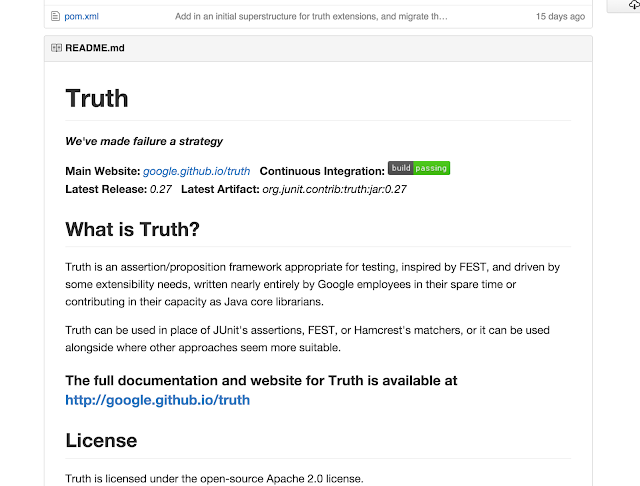Click the artifact text 'org.junit.contrib:truth:jar:0.27'
Screen dimensions: 640x486
pos(334,189)
